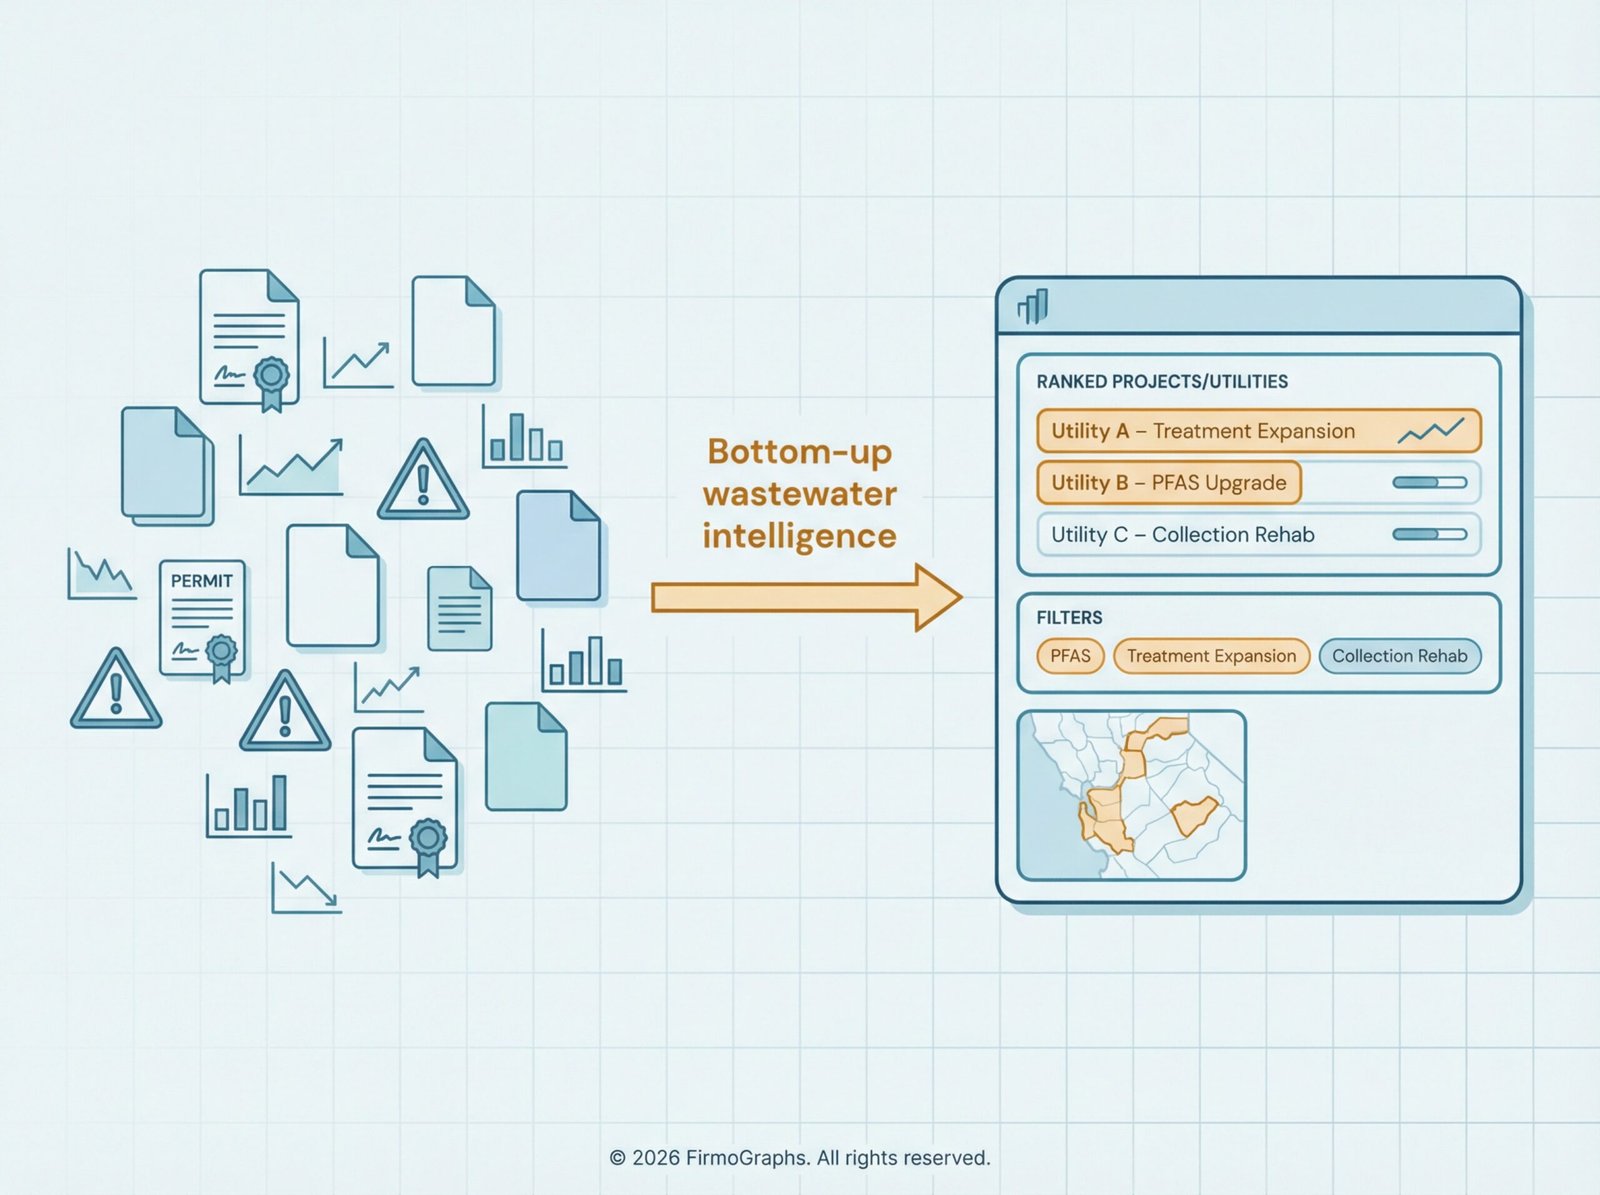Click the 'Bottom-up wastewater intelligence' label
The image size is (1600, 1195).
(800, 494)
